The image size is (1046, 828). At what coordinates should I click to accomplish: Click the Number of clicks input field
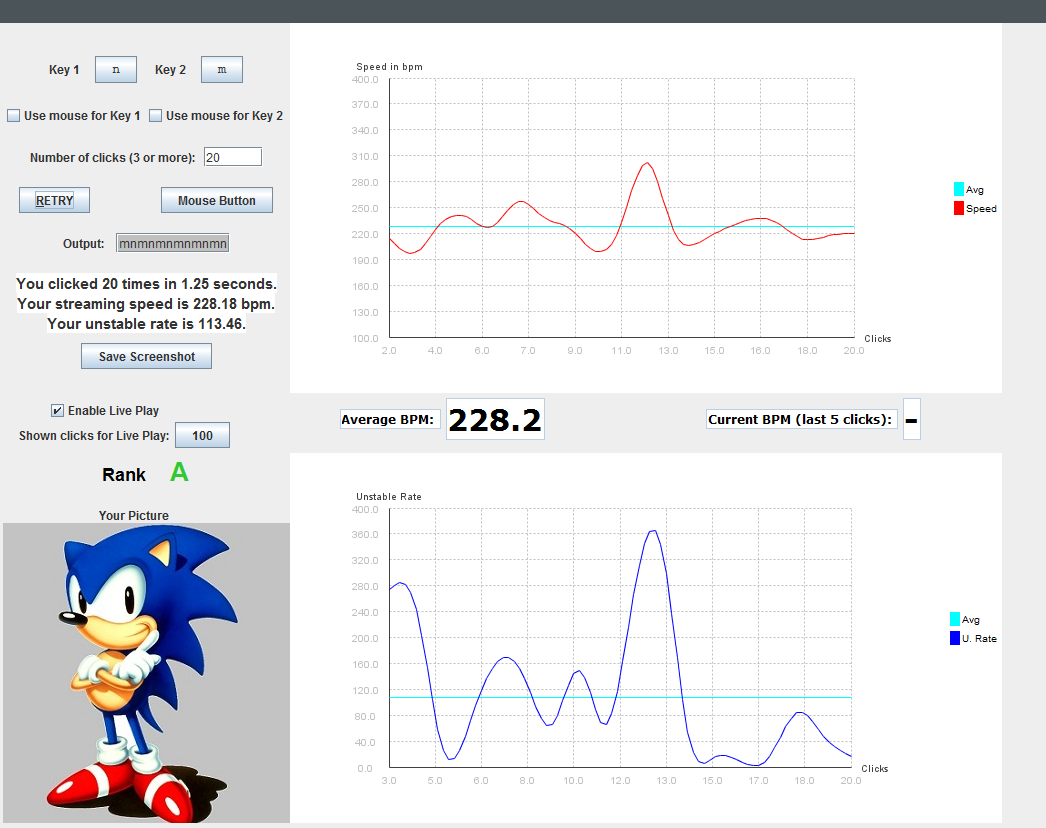pos(233,157)
